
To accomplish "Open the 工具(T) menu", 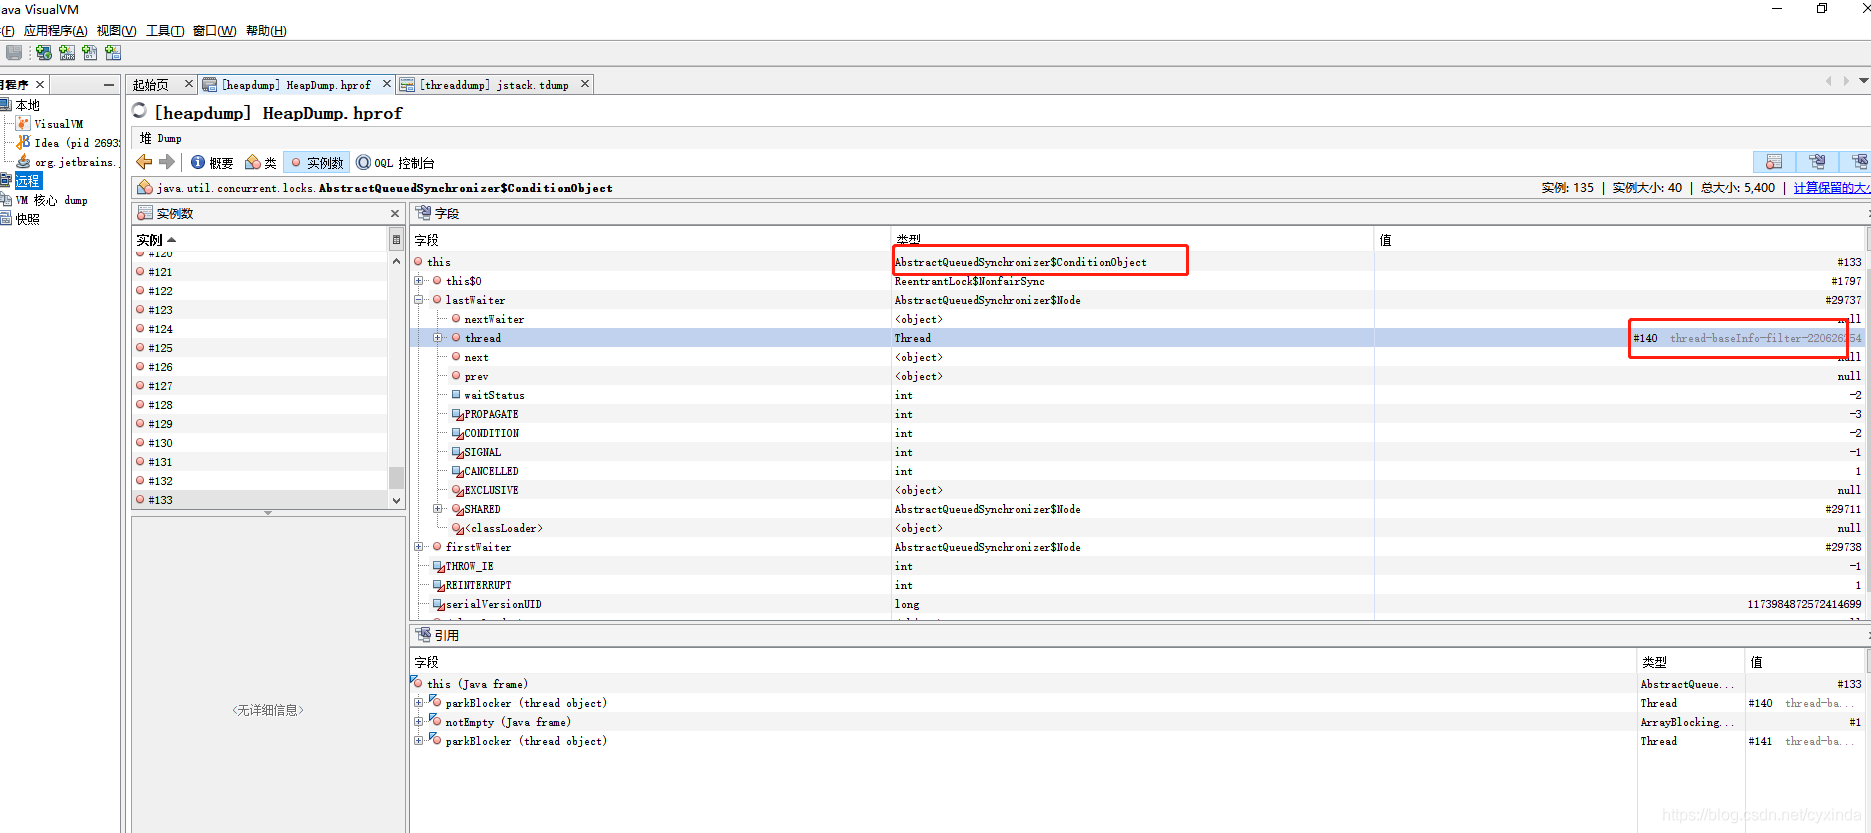I will 165,31.
